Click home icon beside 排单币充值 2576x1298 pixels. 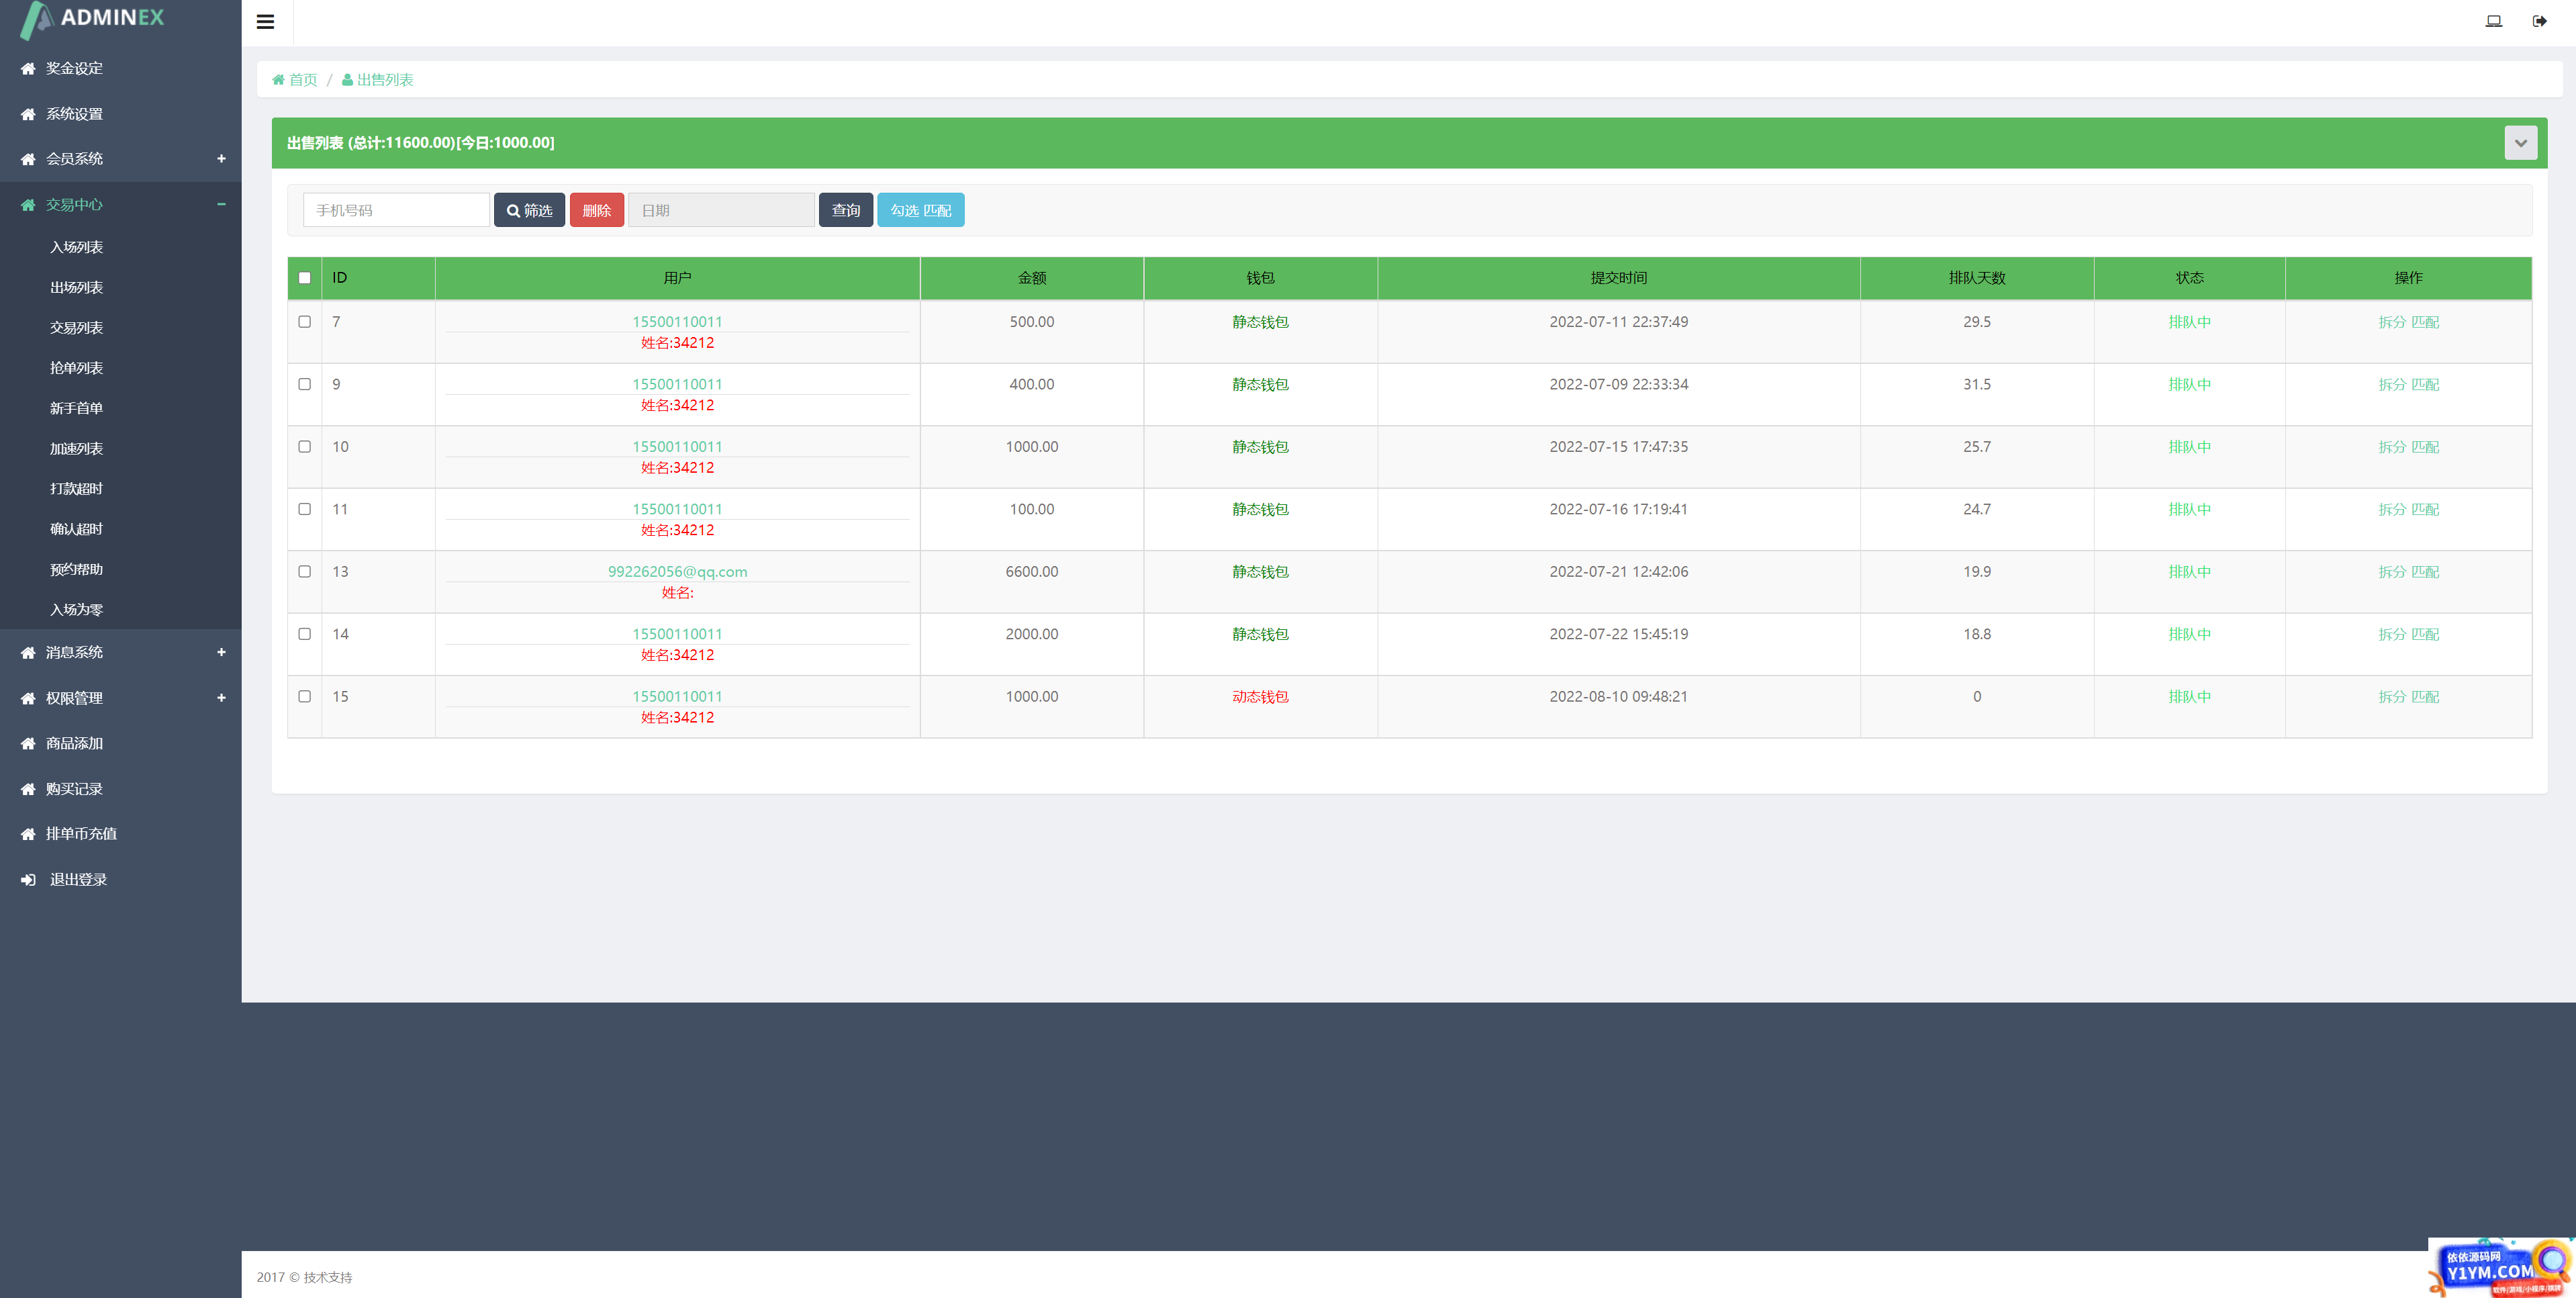[28, 834]
